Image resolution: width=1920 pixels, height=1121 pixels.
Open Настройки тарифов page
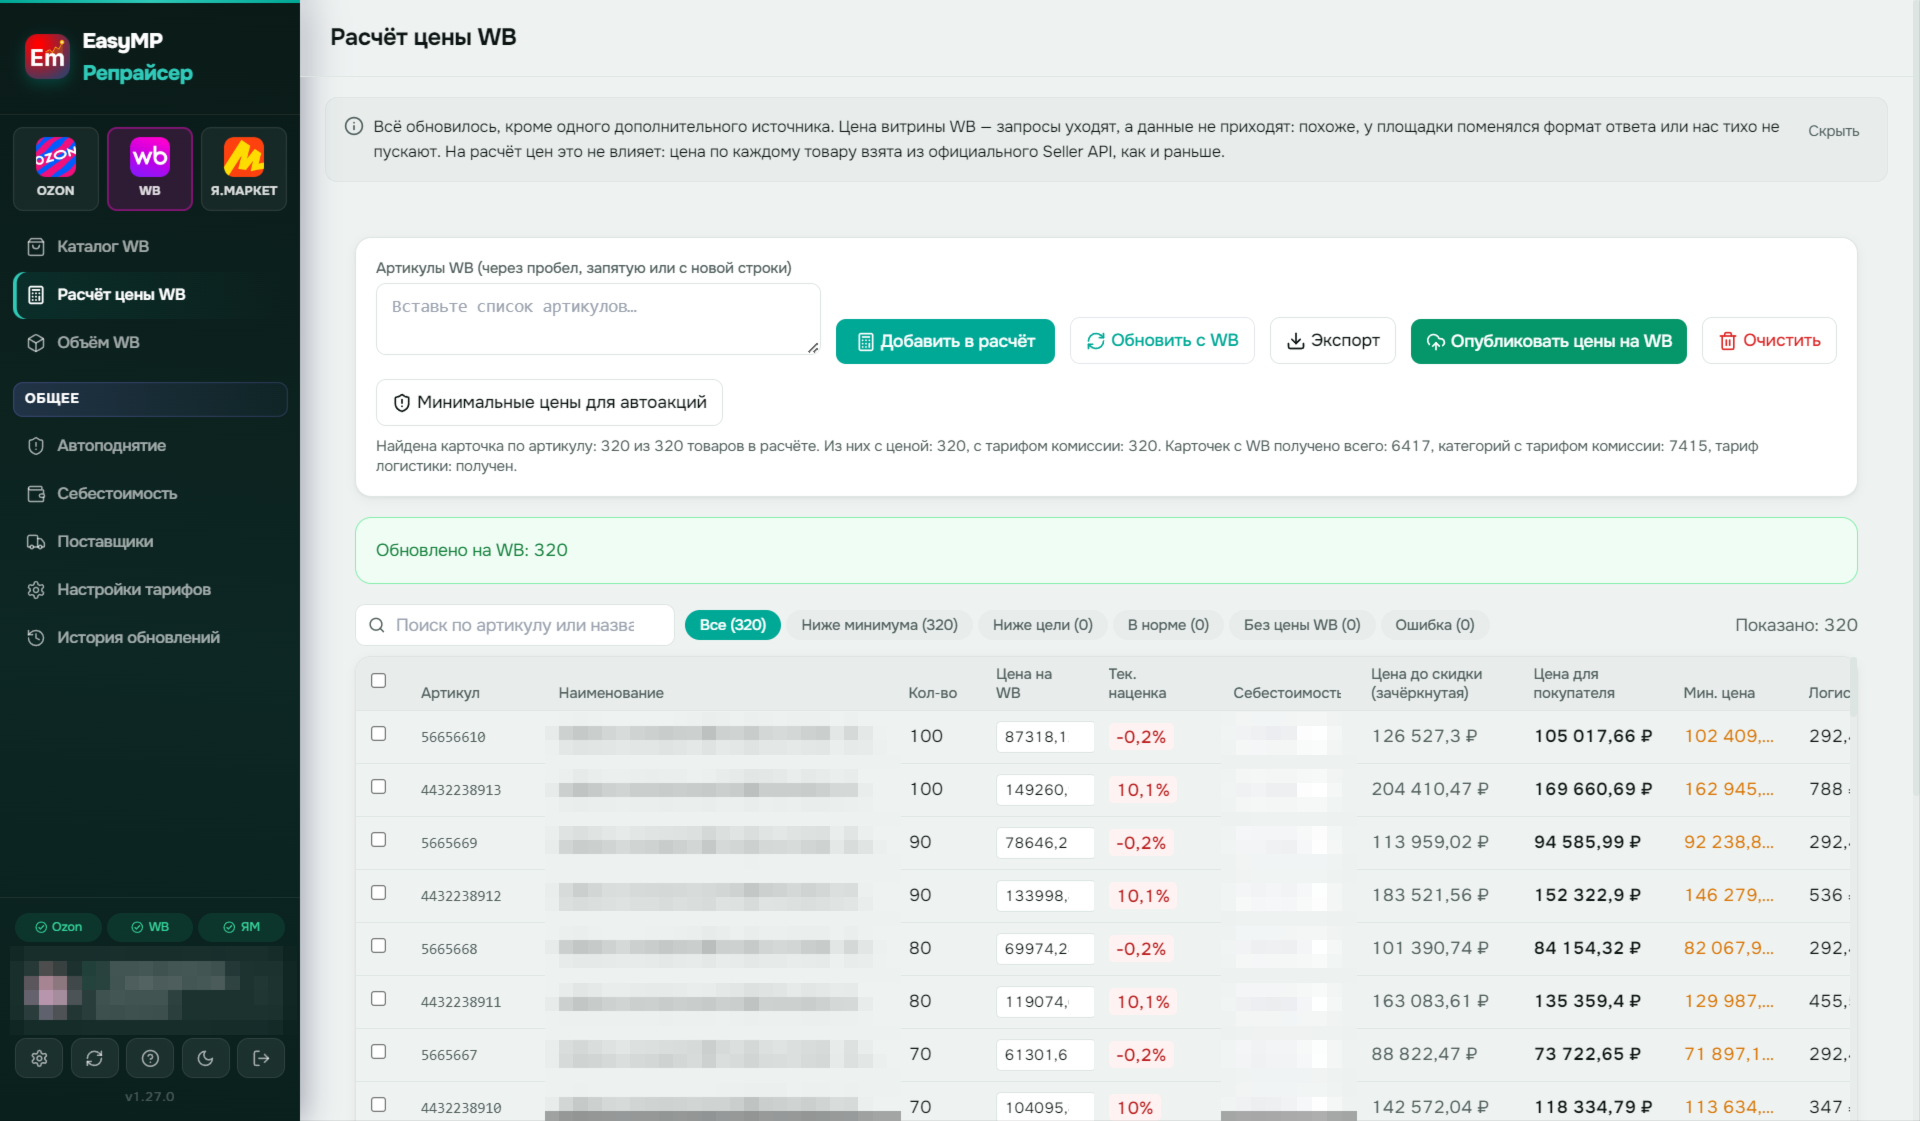tap(150, 589)
